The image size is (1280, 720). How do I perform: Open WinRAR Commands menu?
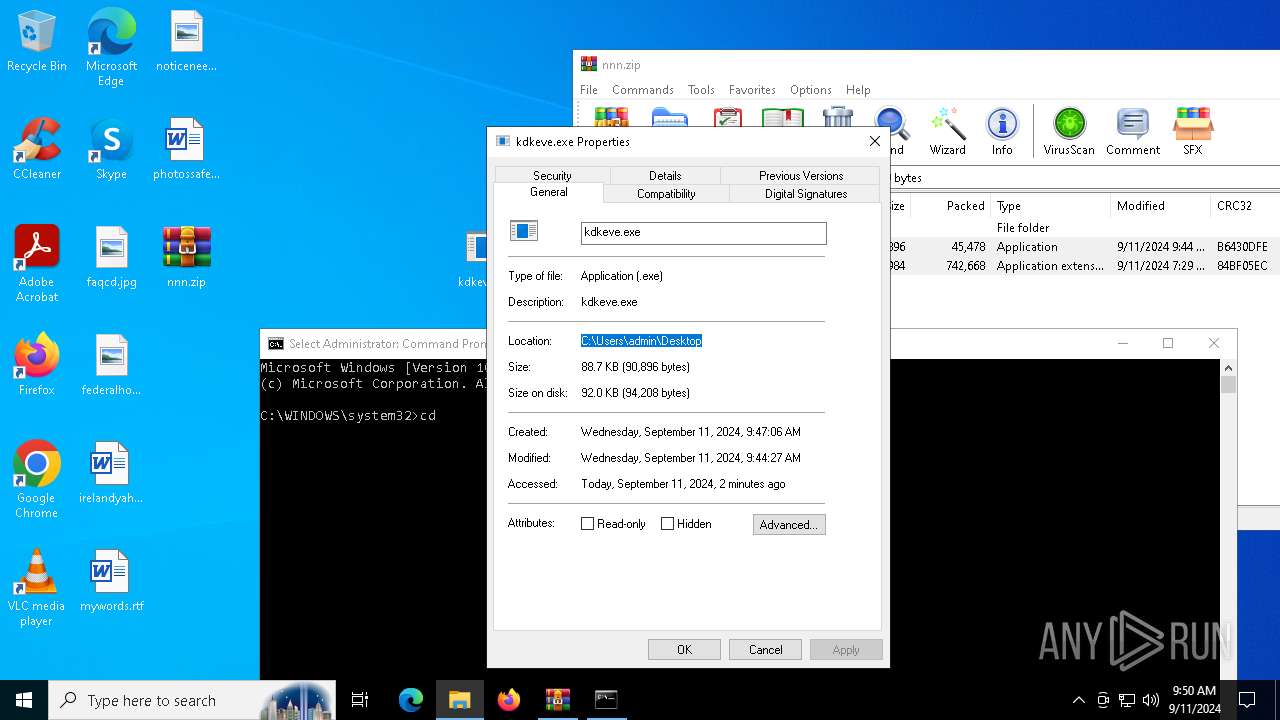[643, 90]
